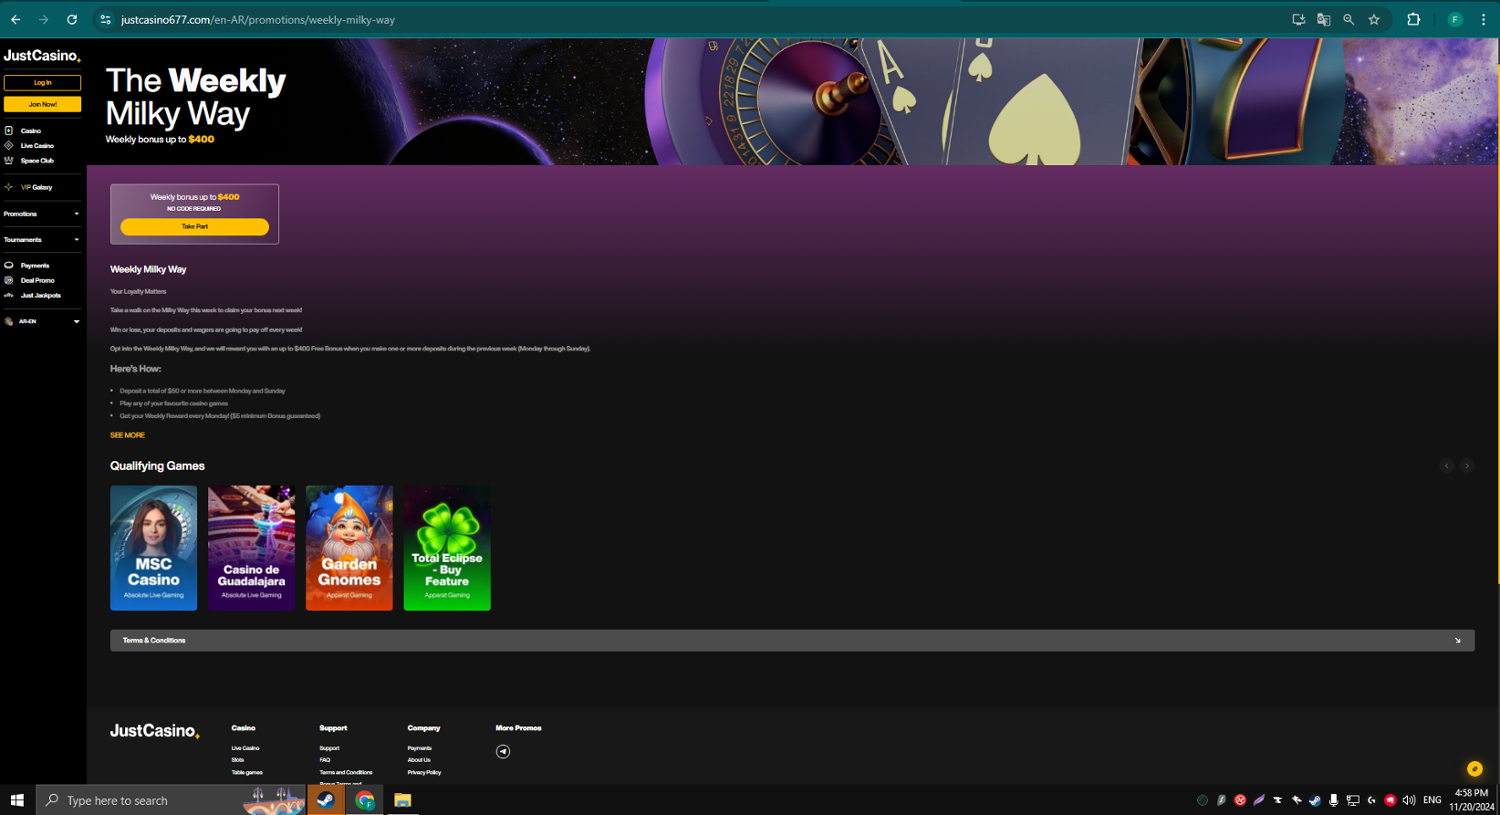Open the footer Terms and Conditions link

(x=346, y=772)
